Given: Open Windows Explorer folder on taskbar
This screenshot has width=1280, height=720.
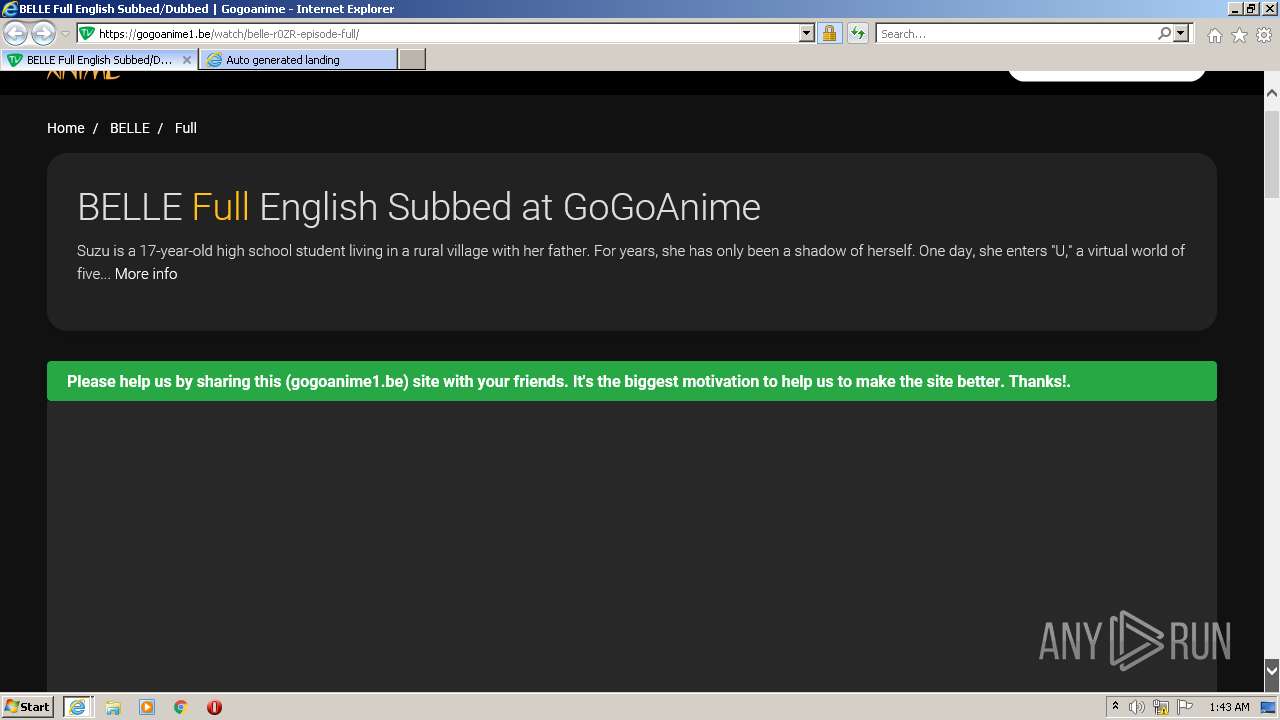Looking at the screenshot, I should [112, 707].
